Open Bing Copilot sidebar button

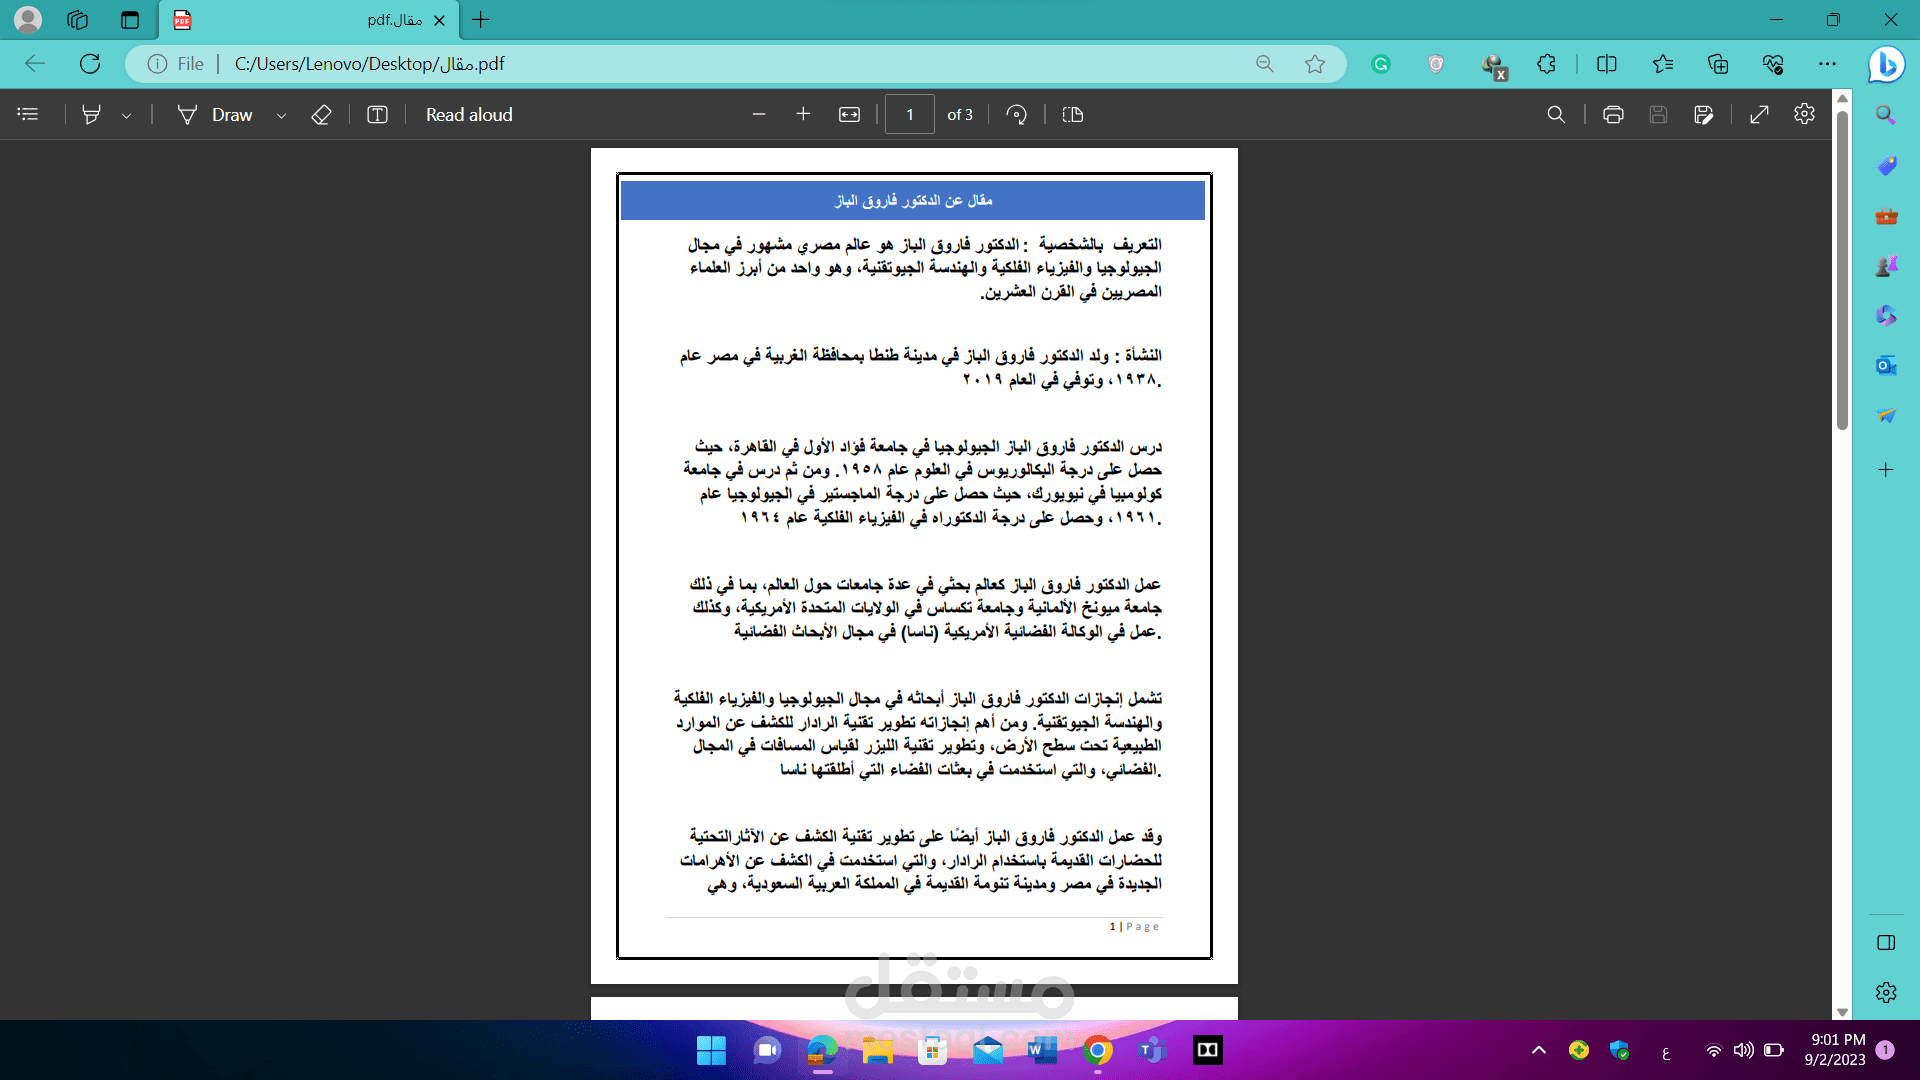click(1886, 64)
